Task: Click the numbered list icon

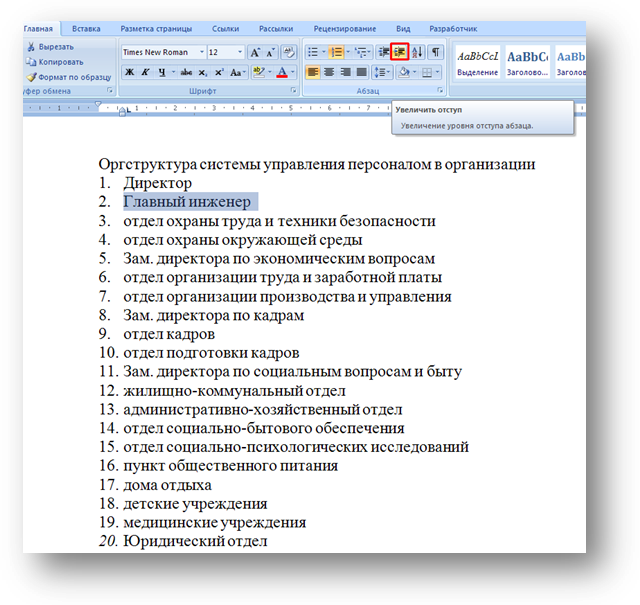Action: (x=337, y=52)
